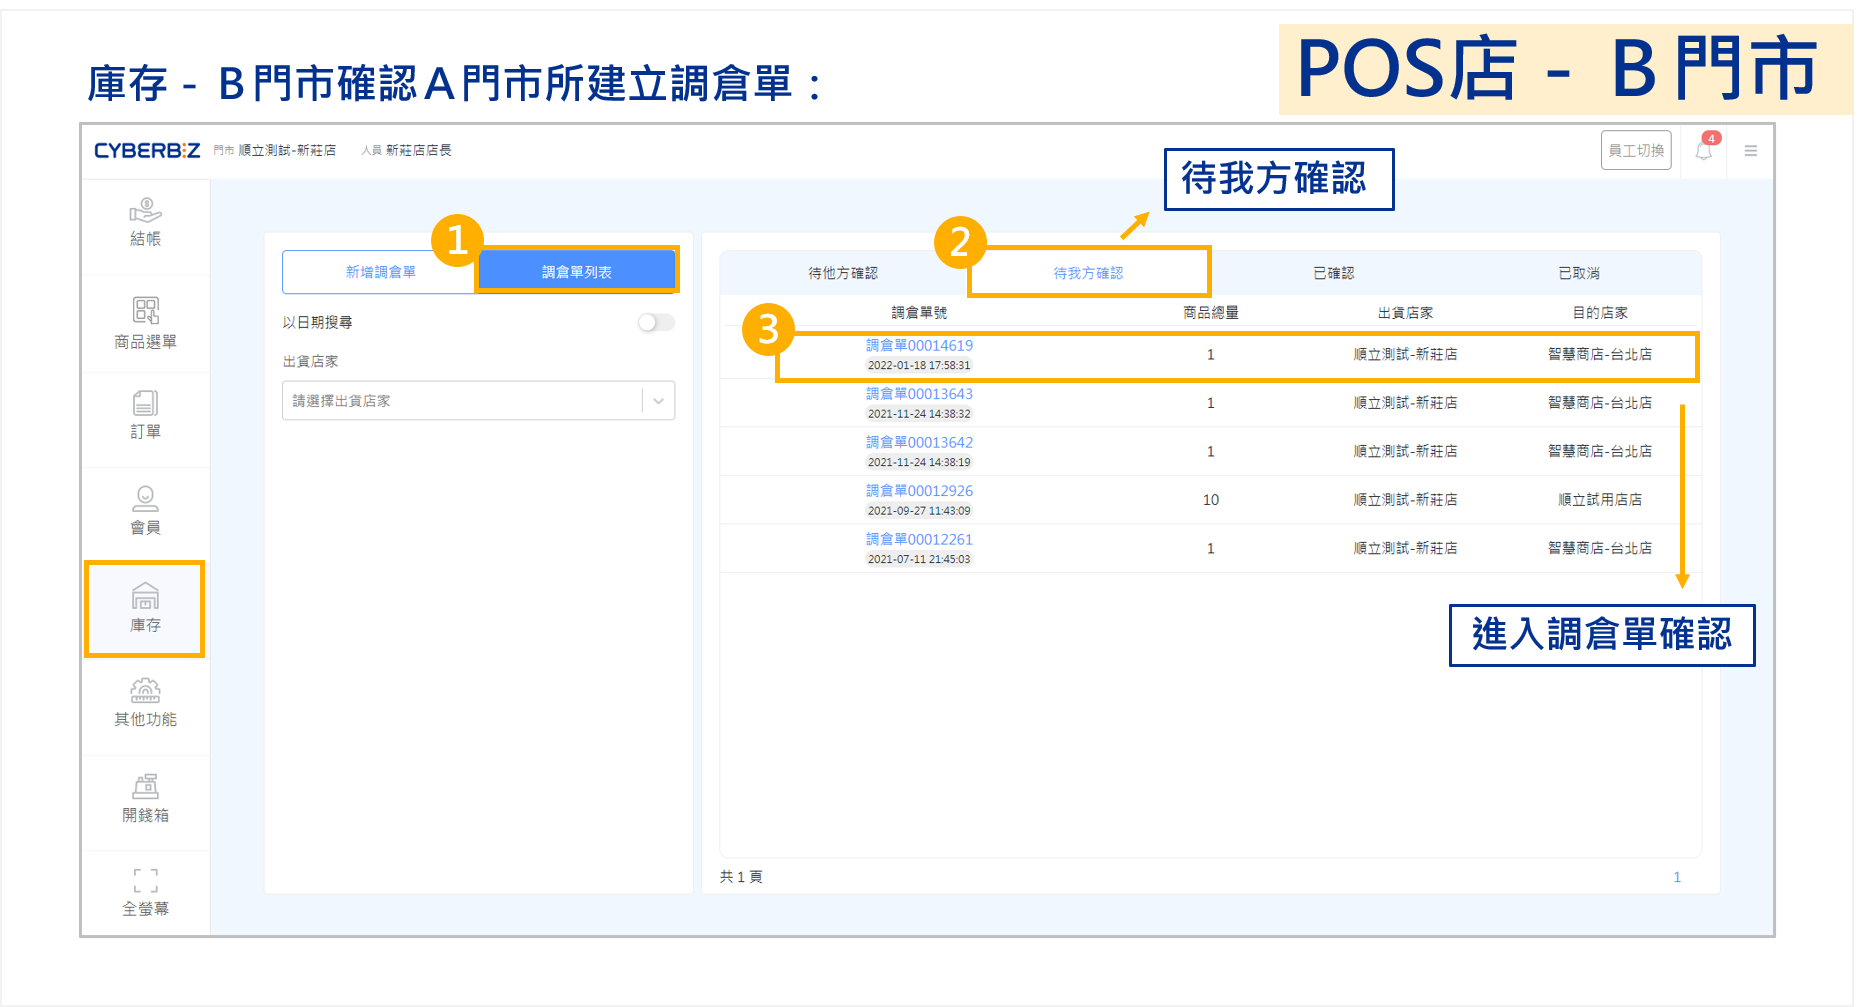The width and height of the screenshot is (1867, 1007).
Task: Select the 庫存 inventory sidebar icon
Action: pyautogui.click(x=145, y=608)
